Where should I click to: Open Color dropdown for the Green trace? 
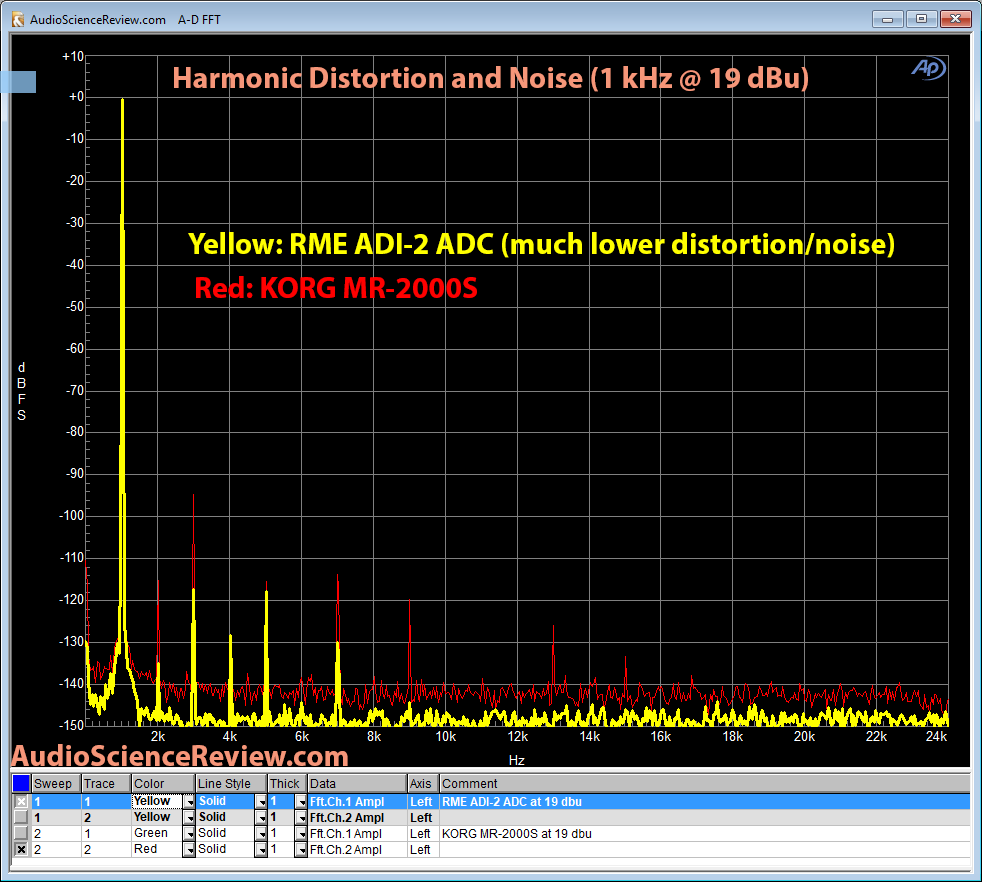click(189, 833)
